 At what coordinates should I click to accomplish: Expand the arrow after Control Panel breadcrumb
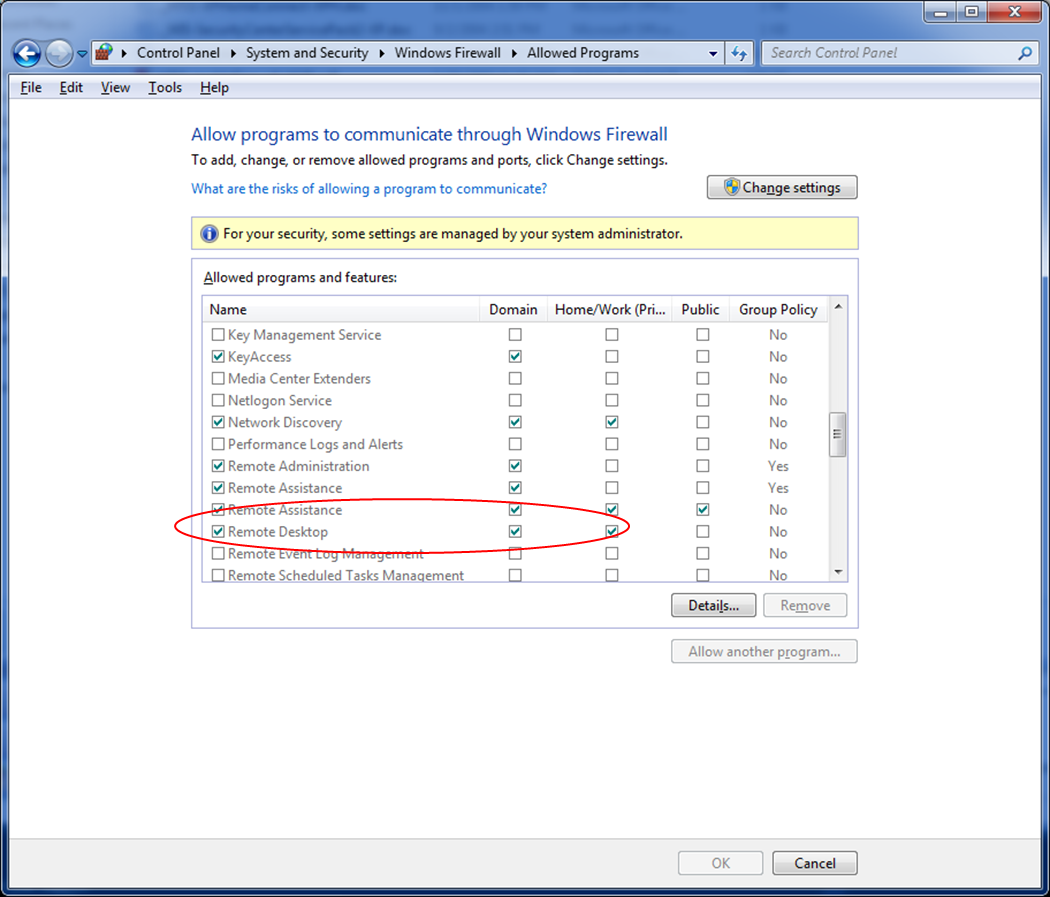point(233,53)
